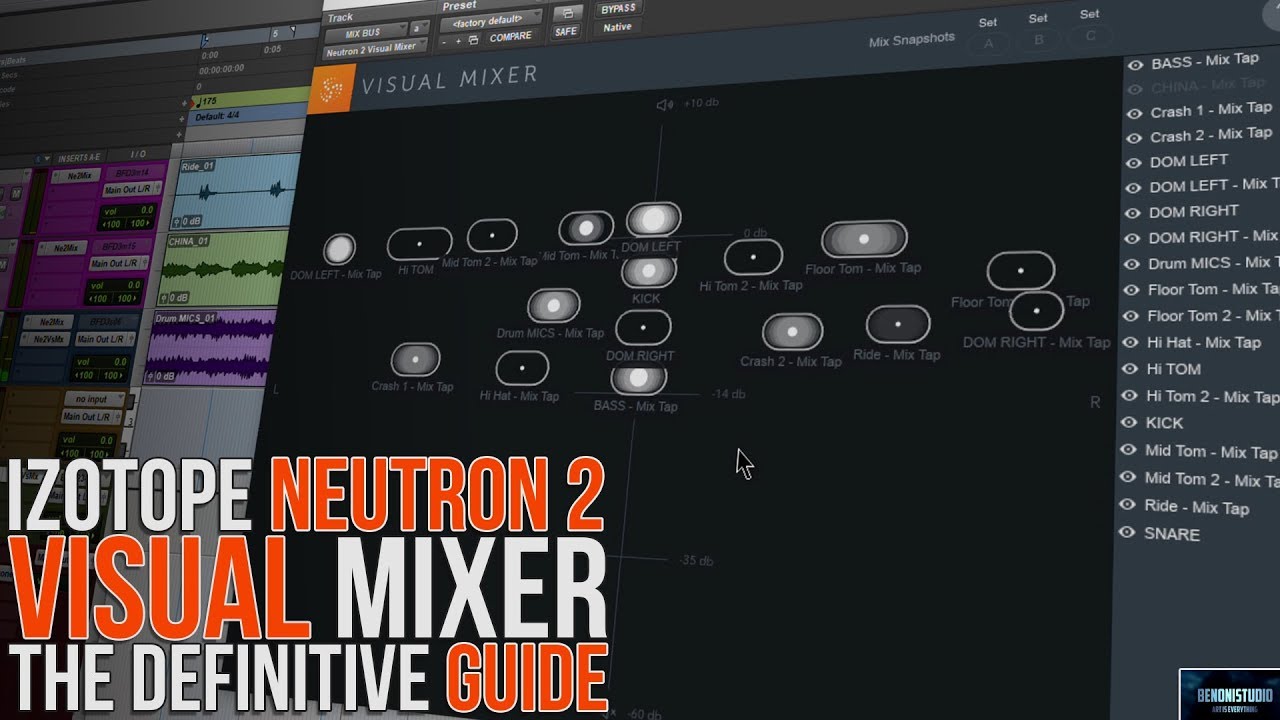The height and width of the screenshot is (720, 1280).
Task: Select the DOM RIGHT - Mix Tap node
Action: click(x=1036, y=311)
